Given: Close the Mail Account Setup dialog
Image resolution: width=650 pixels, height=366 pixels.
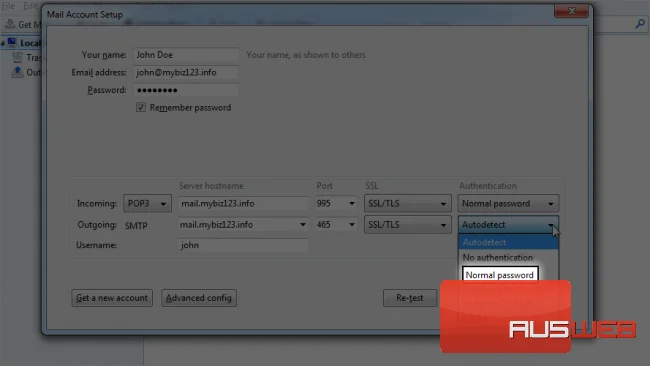Looking at the screenshot, I should [572, 11].
